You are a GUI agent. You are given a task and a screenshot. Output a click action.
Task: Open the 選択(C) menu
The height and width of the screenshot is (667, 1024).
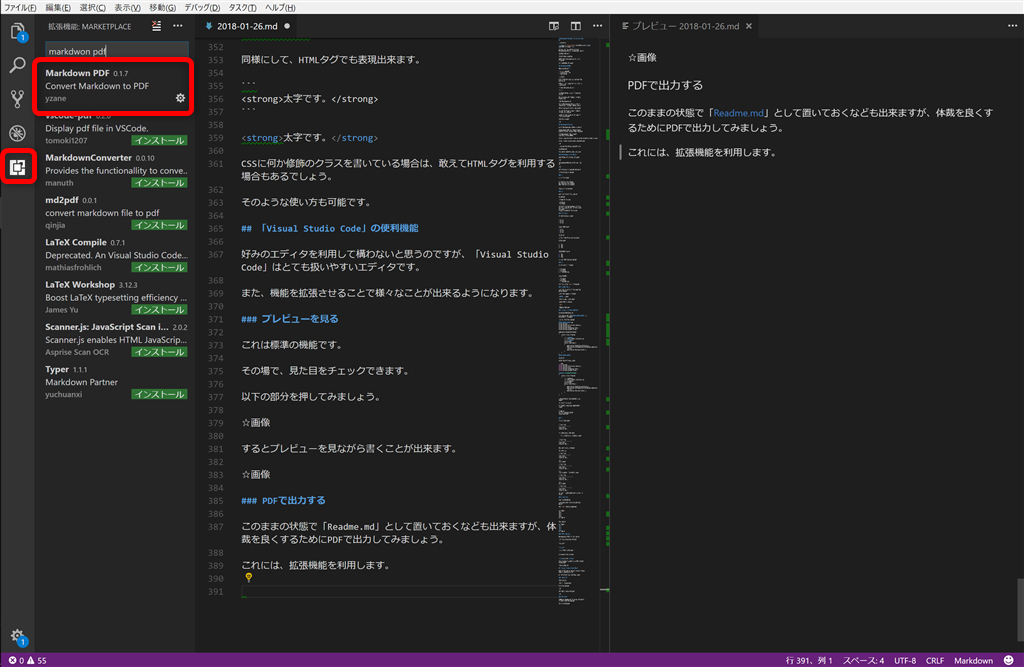(x=92, y=7)
